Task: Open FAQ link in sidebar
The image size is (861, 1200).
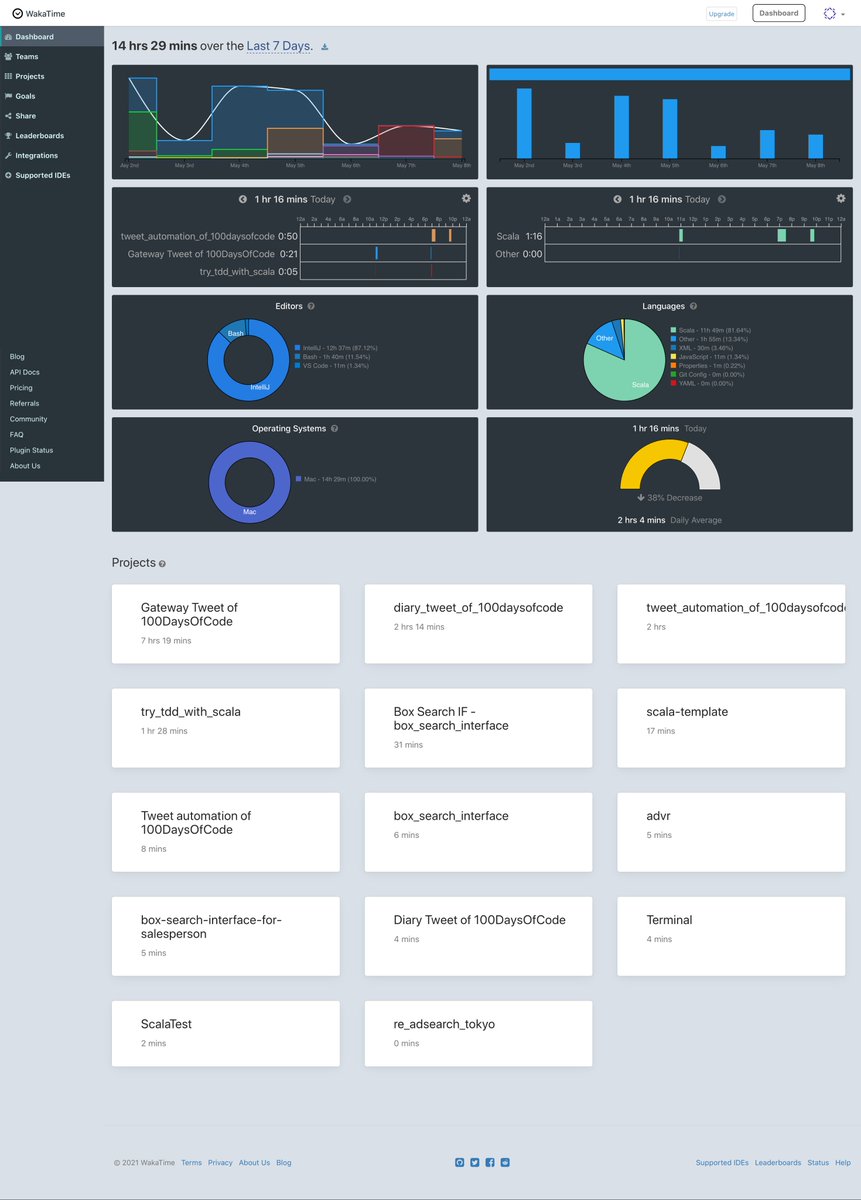Action: (x=16, y=435)
